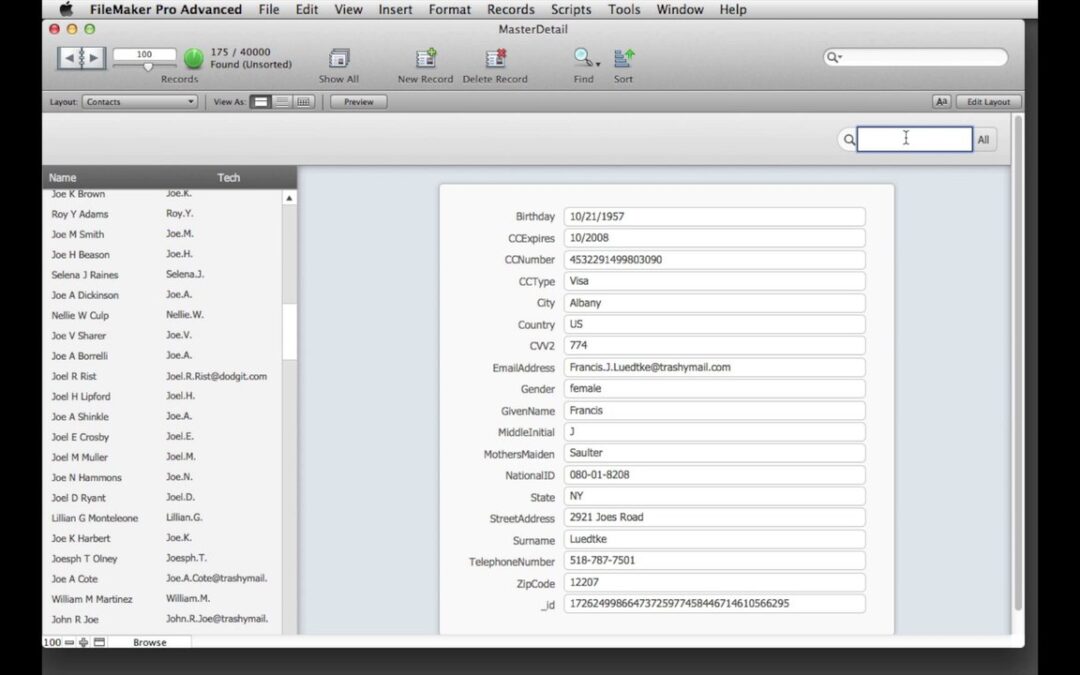
Task: Click the toolbar quick find field
Action: tap(916, 57)
